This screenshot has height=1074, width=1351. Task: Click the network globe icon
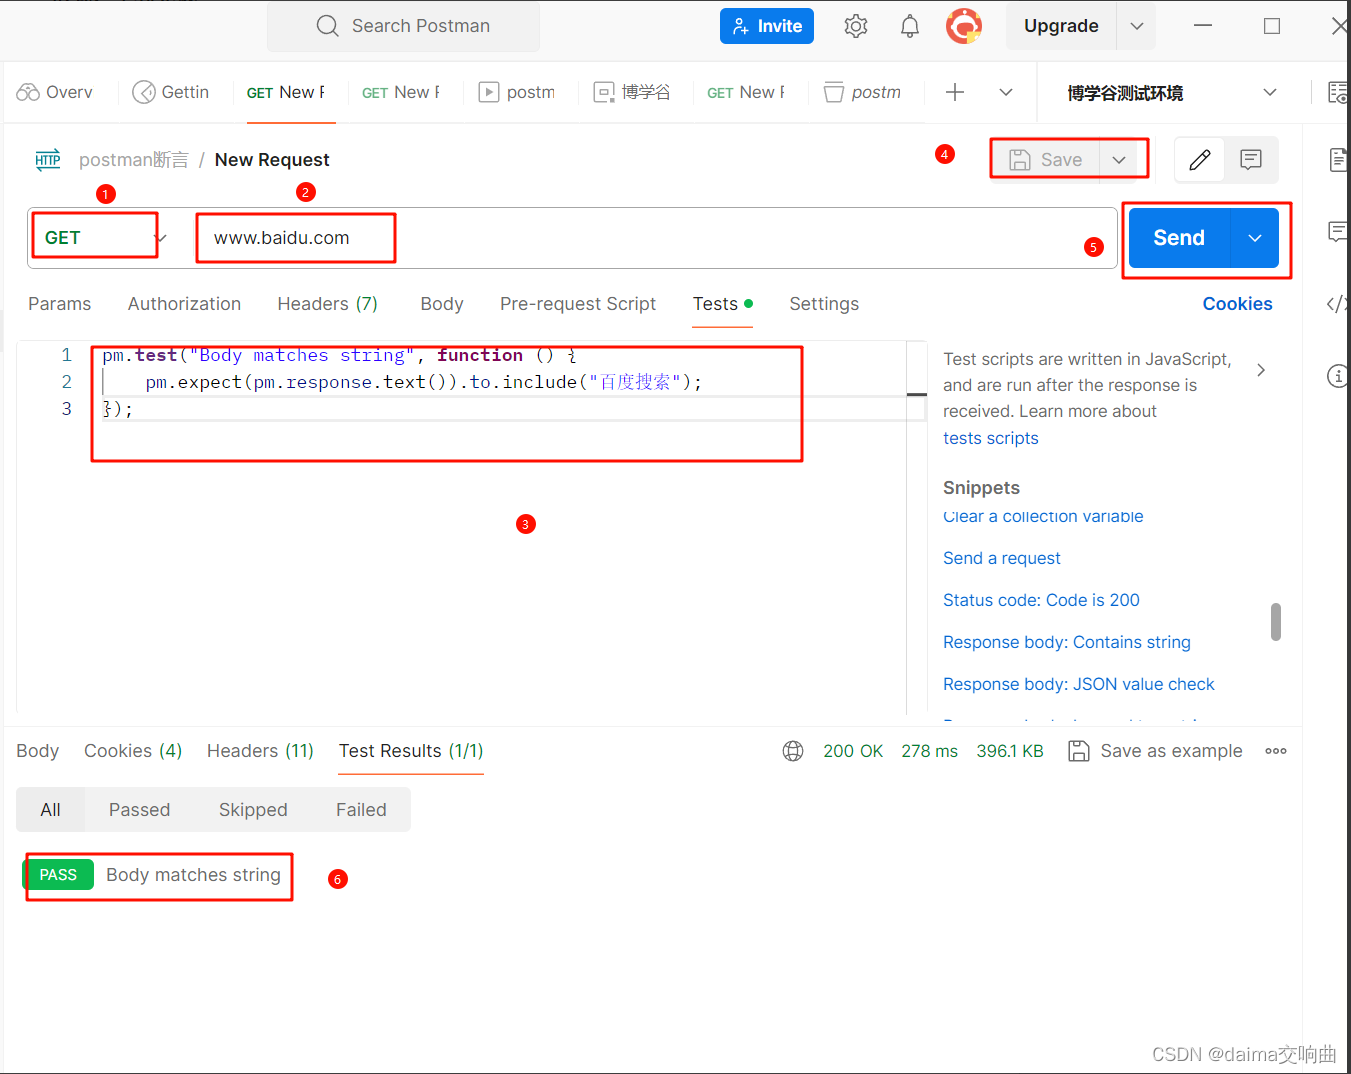point(793,751)
